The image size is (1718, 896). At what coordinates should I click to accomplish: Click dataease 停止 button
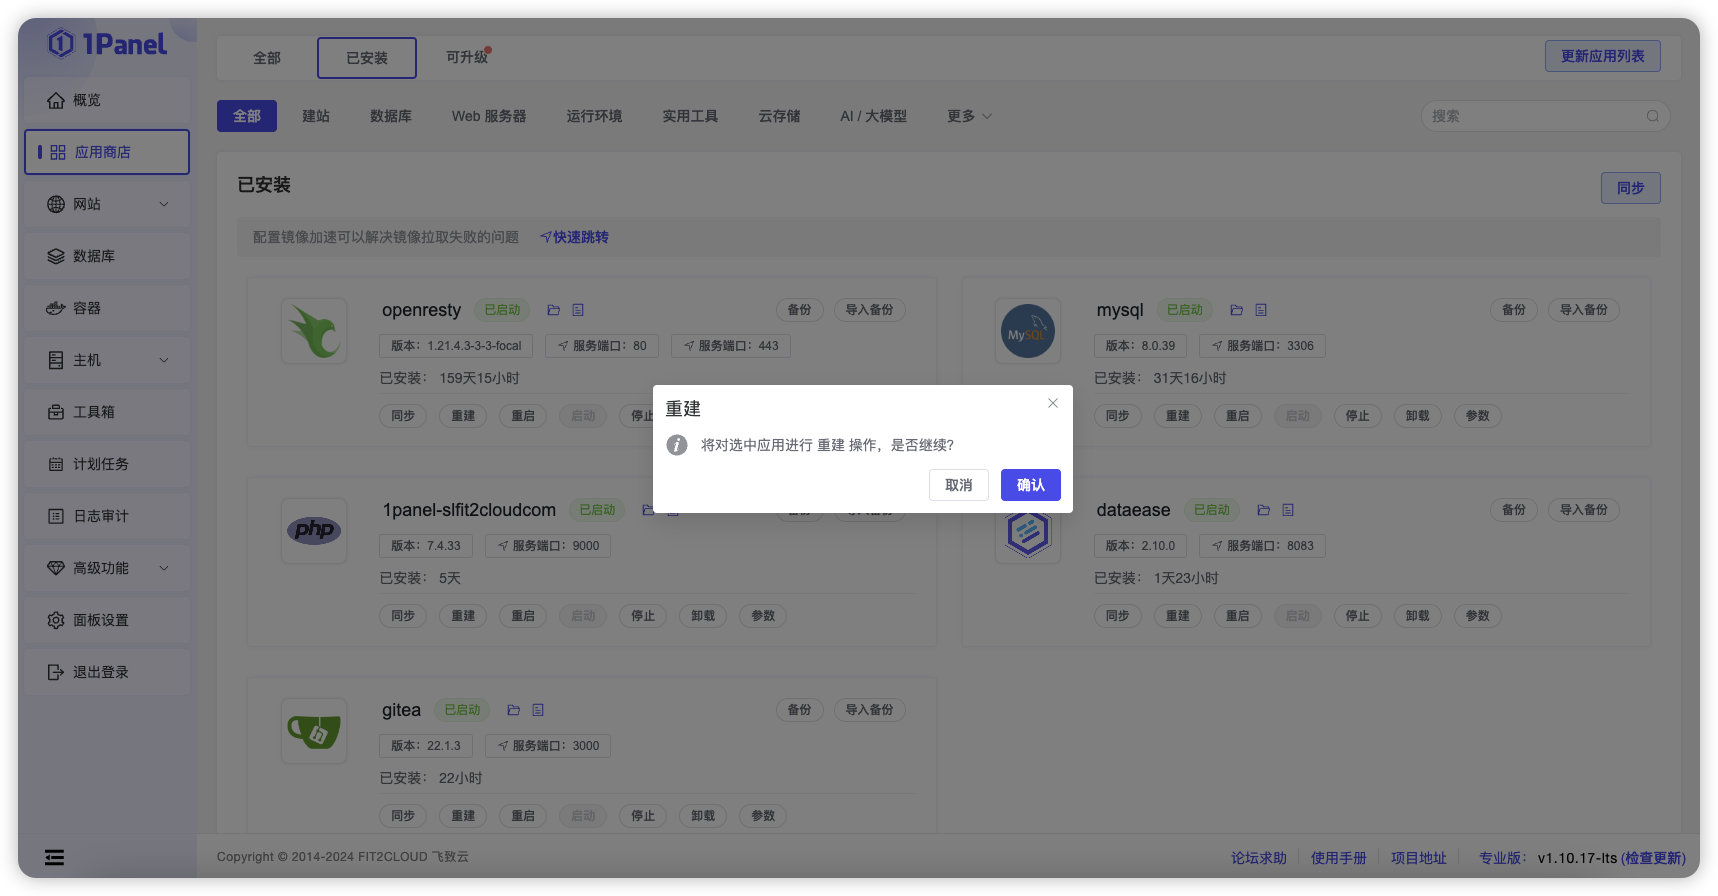click(1358, 616)
